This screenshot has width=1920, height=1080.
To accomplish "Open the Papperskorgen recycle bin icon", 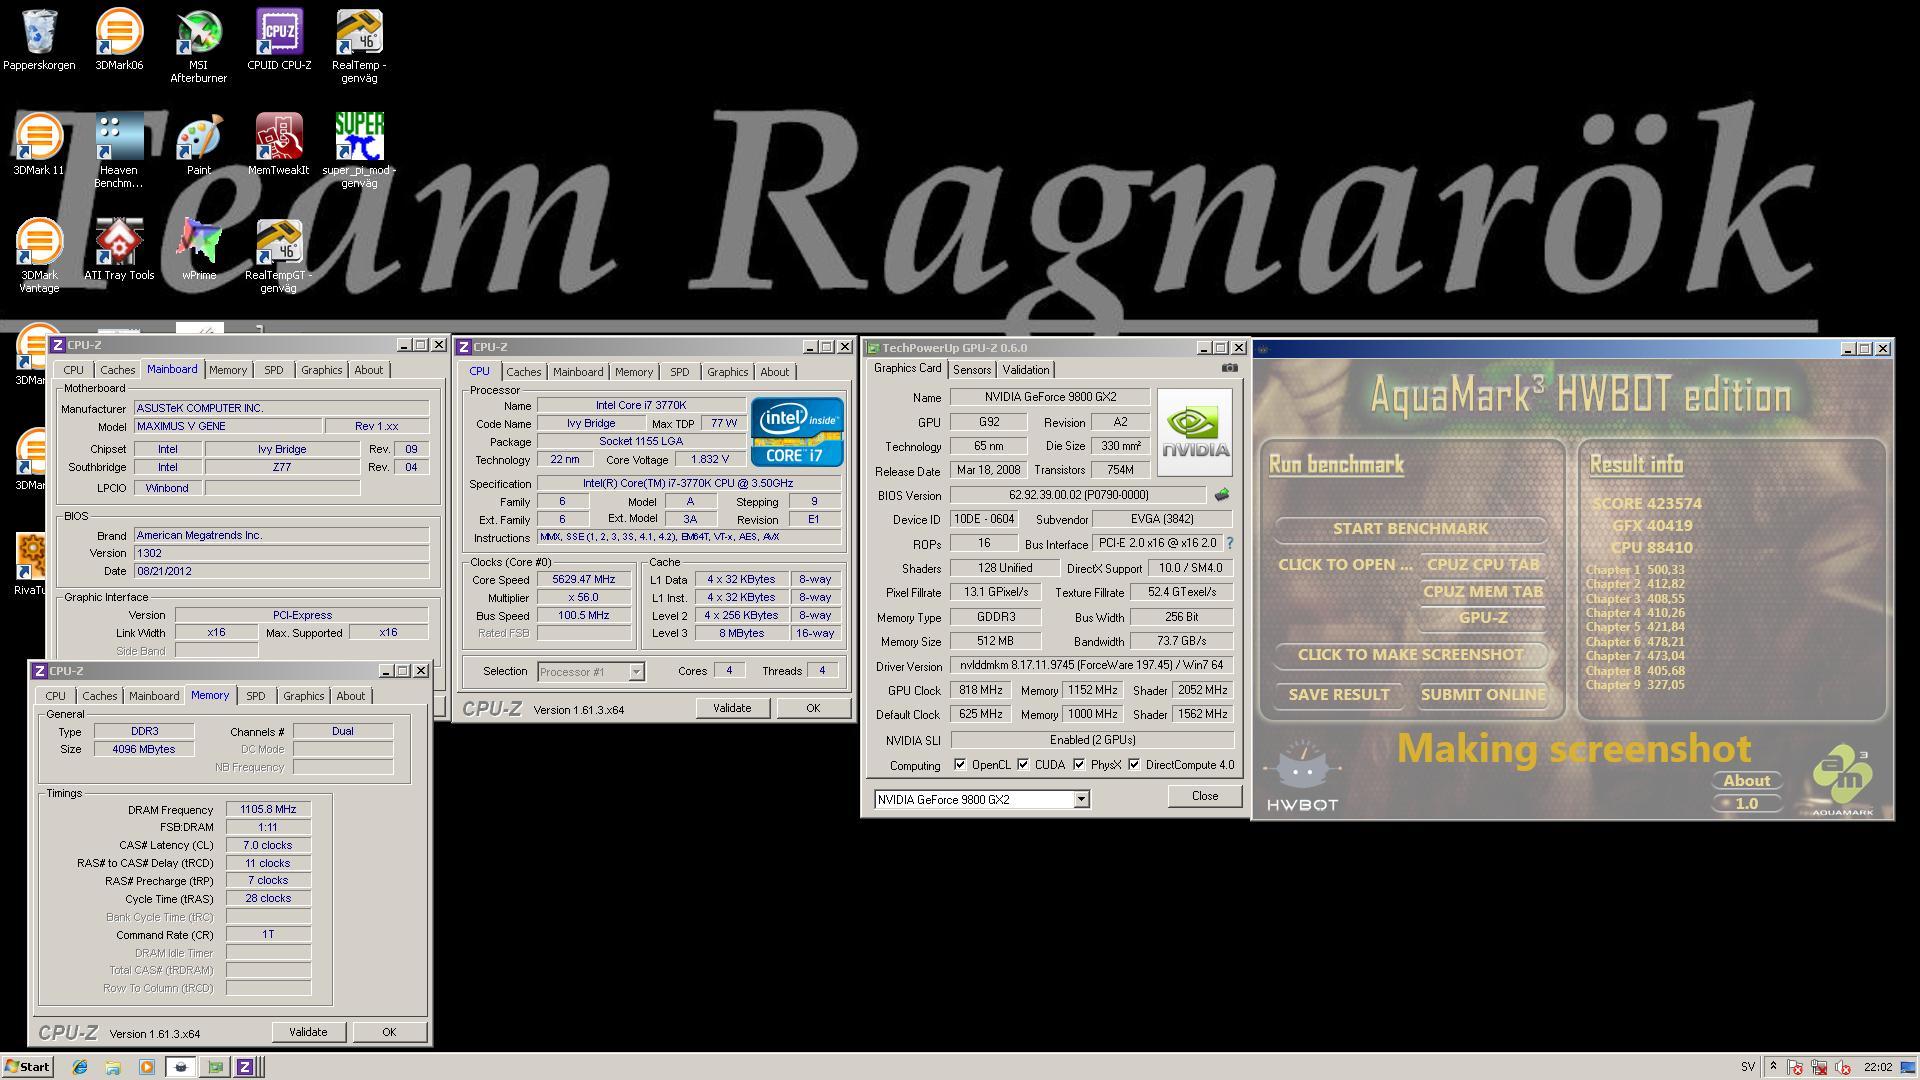I will (39, 40).
